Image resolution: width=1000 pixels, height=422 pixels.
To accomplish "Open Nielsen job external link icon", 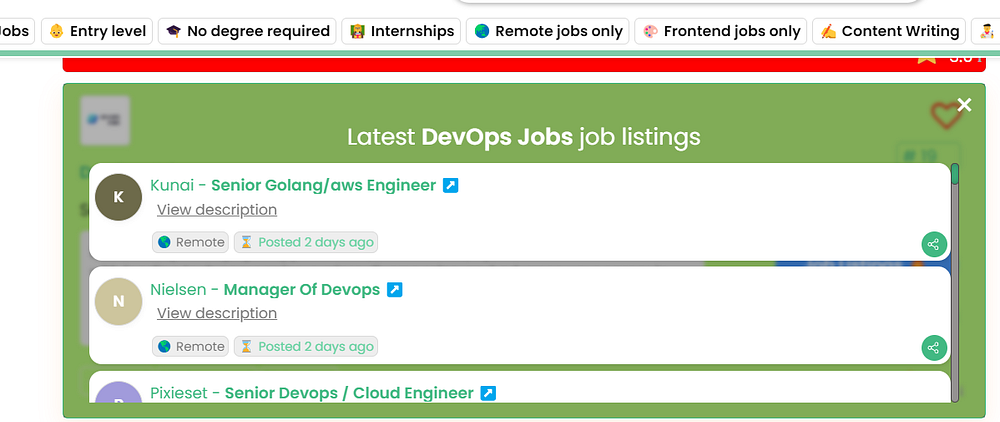I will pyautogui.click(x=395, y=290).
